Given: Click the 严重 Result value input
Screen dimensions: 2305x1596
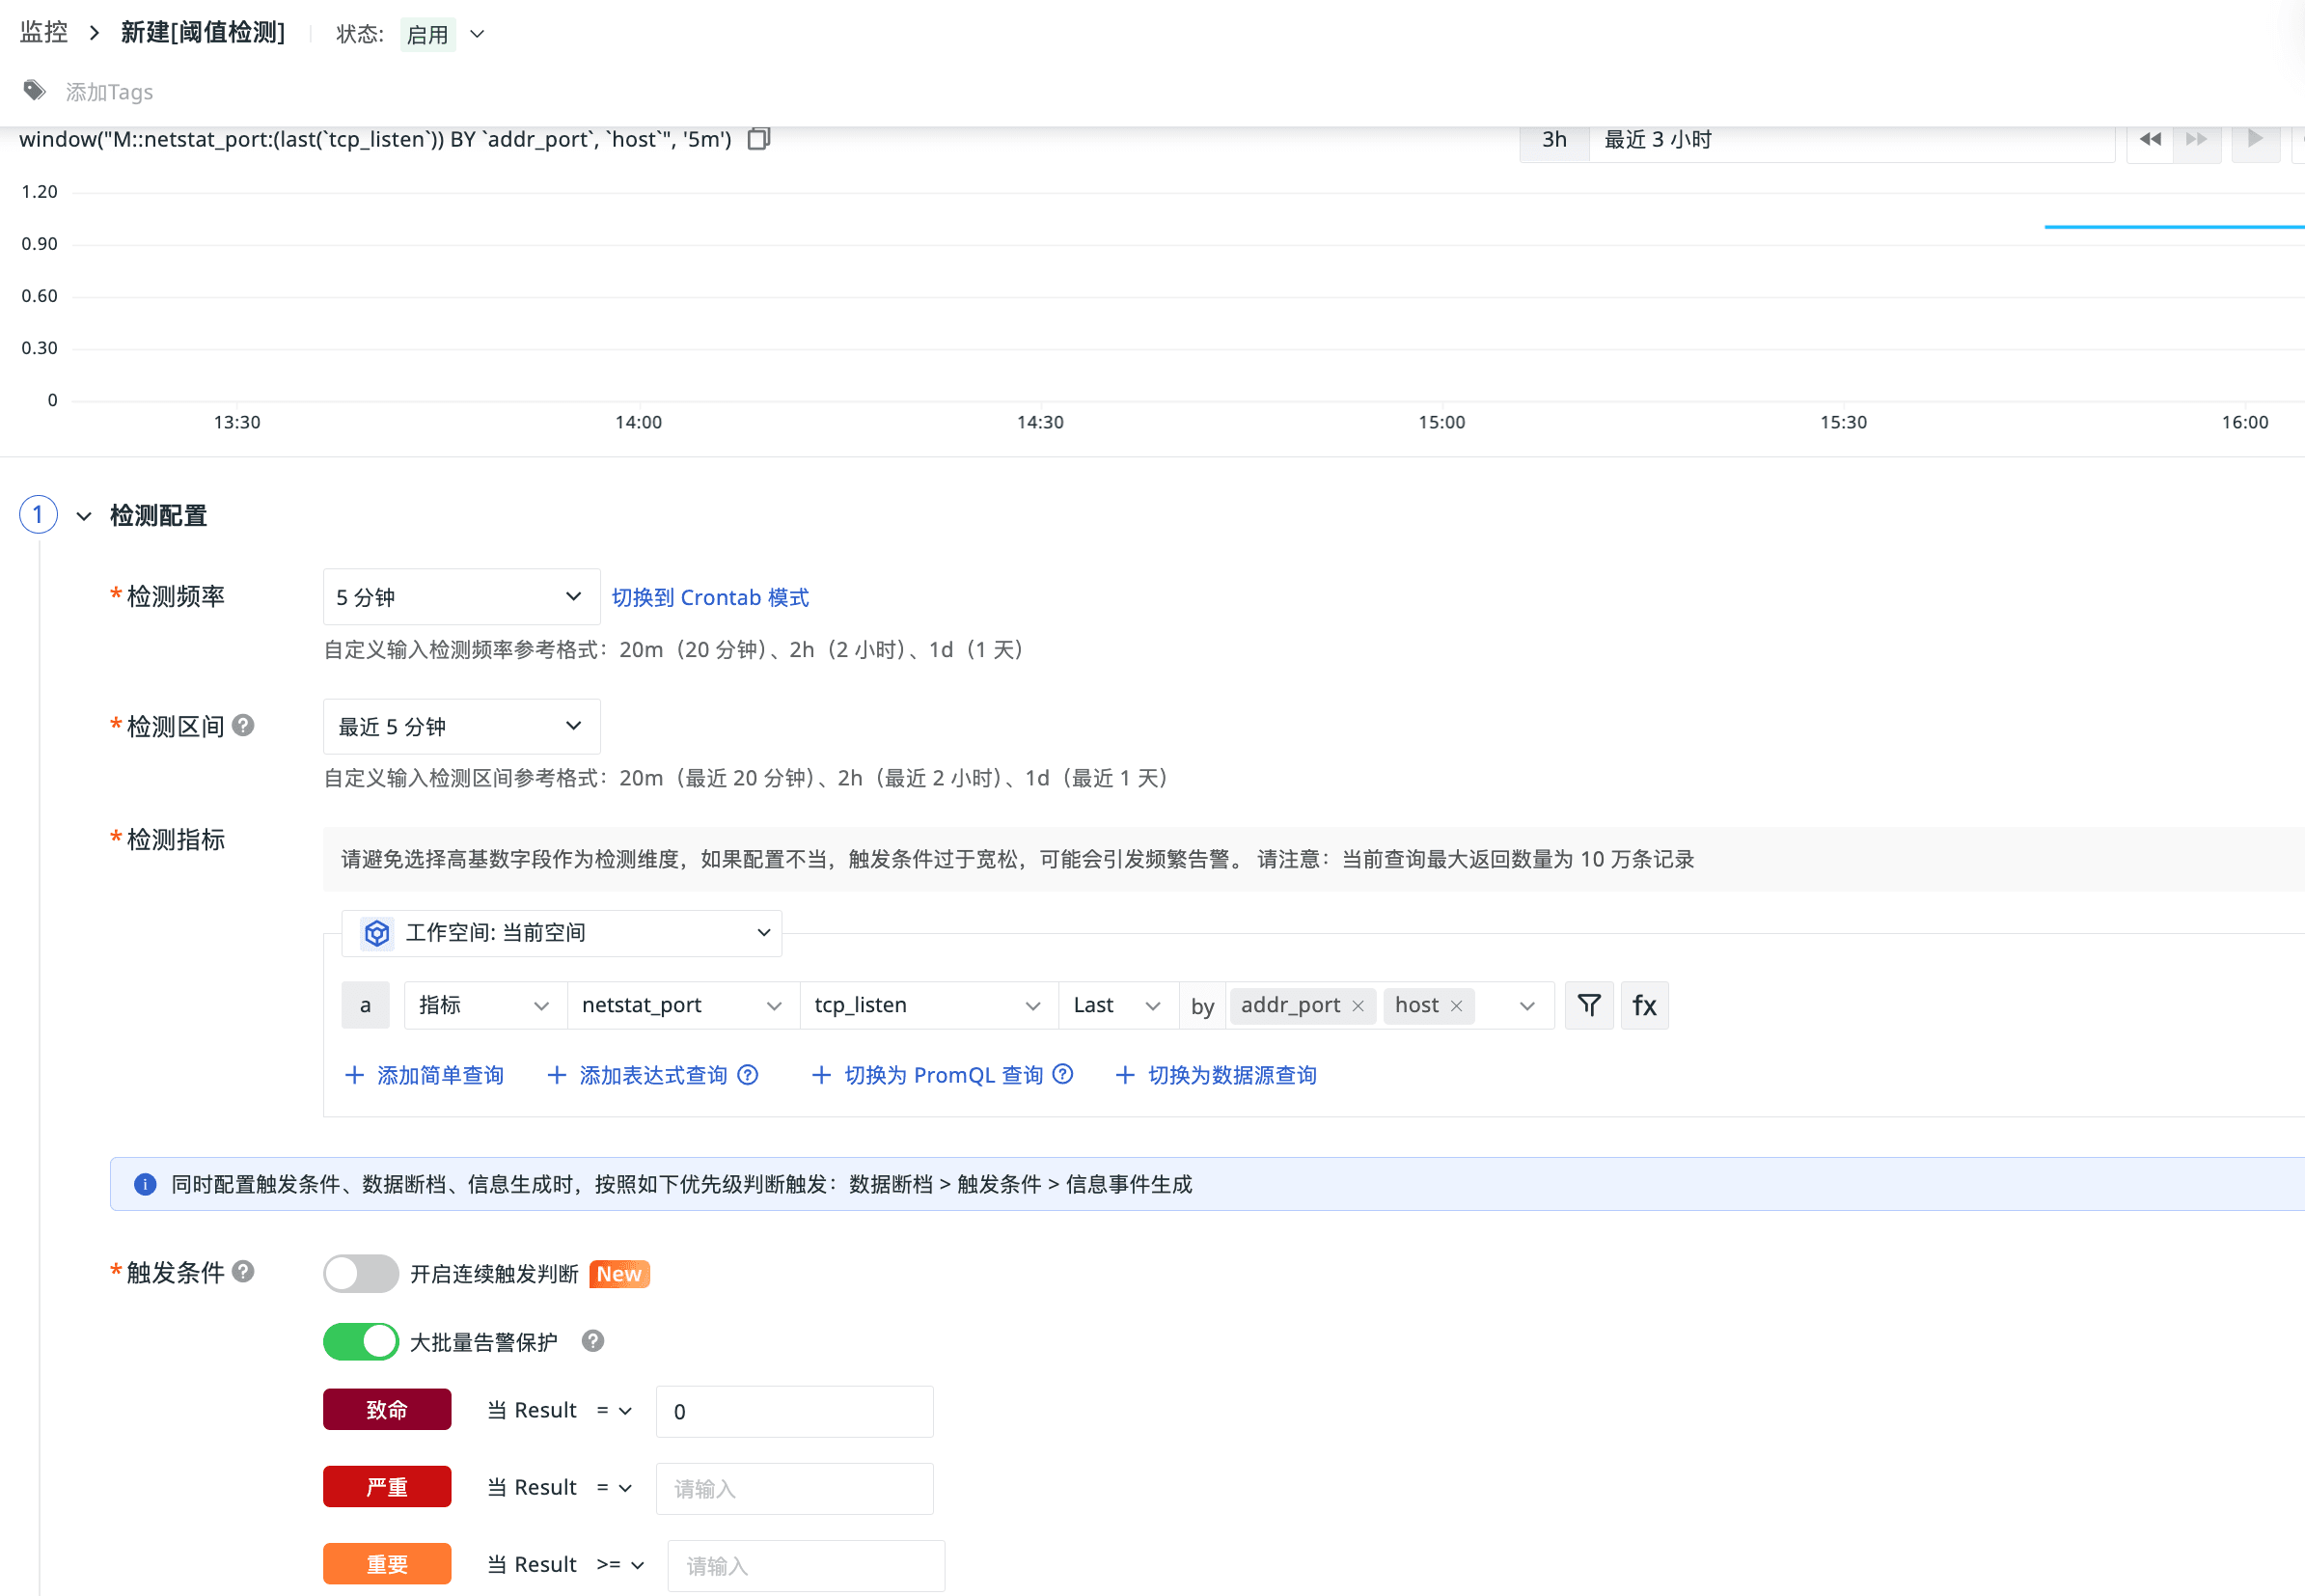Looking at the screenshot, I should [x=794, y=1488].
